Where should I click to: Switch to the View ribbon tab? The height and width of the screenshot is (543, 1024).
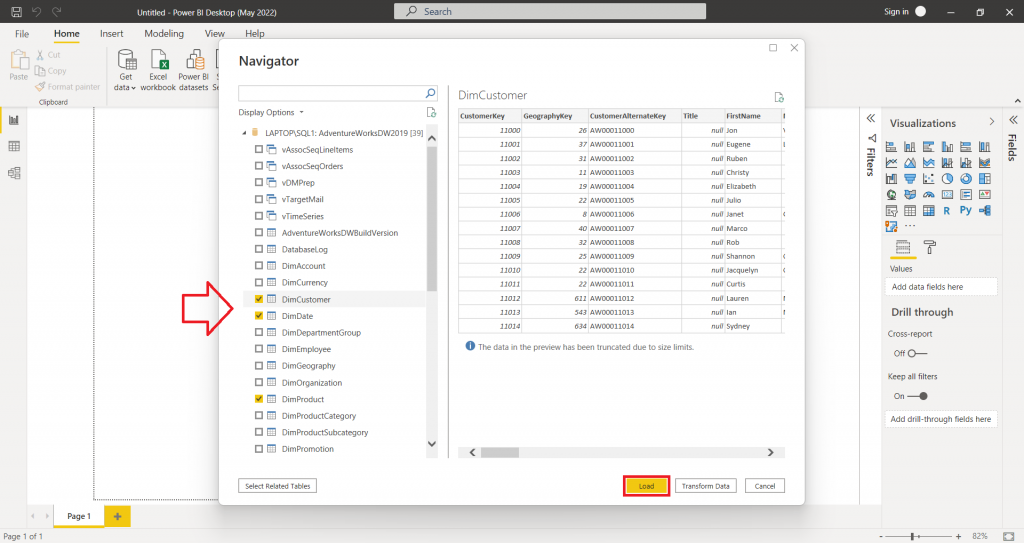[x=215, y=33]
